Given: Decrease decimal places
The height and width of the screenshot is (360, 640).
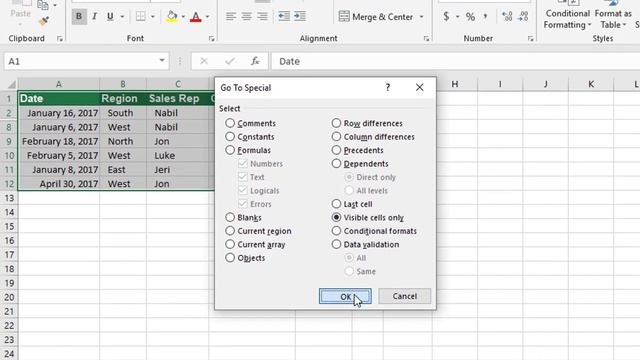Looking at the screenshot, I should tap(523, 16).
